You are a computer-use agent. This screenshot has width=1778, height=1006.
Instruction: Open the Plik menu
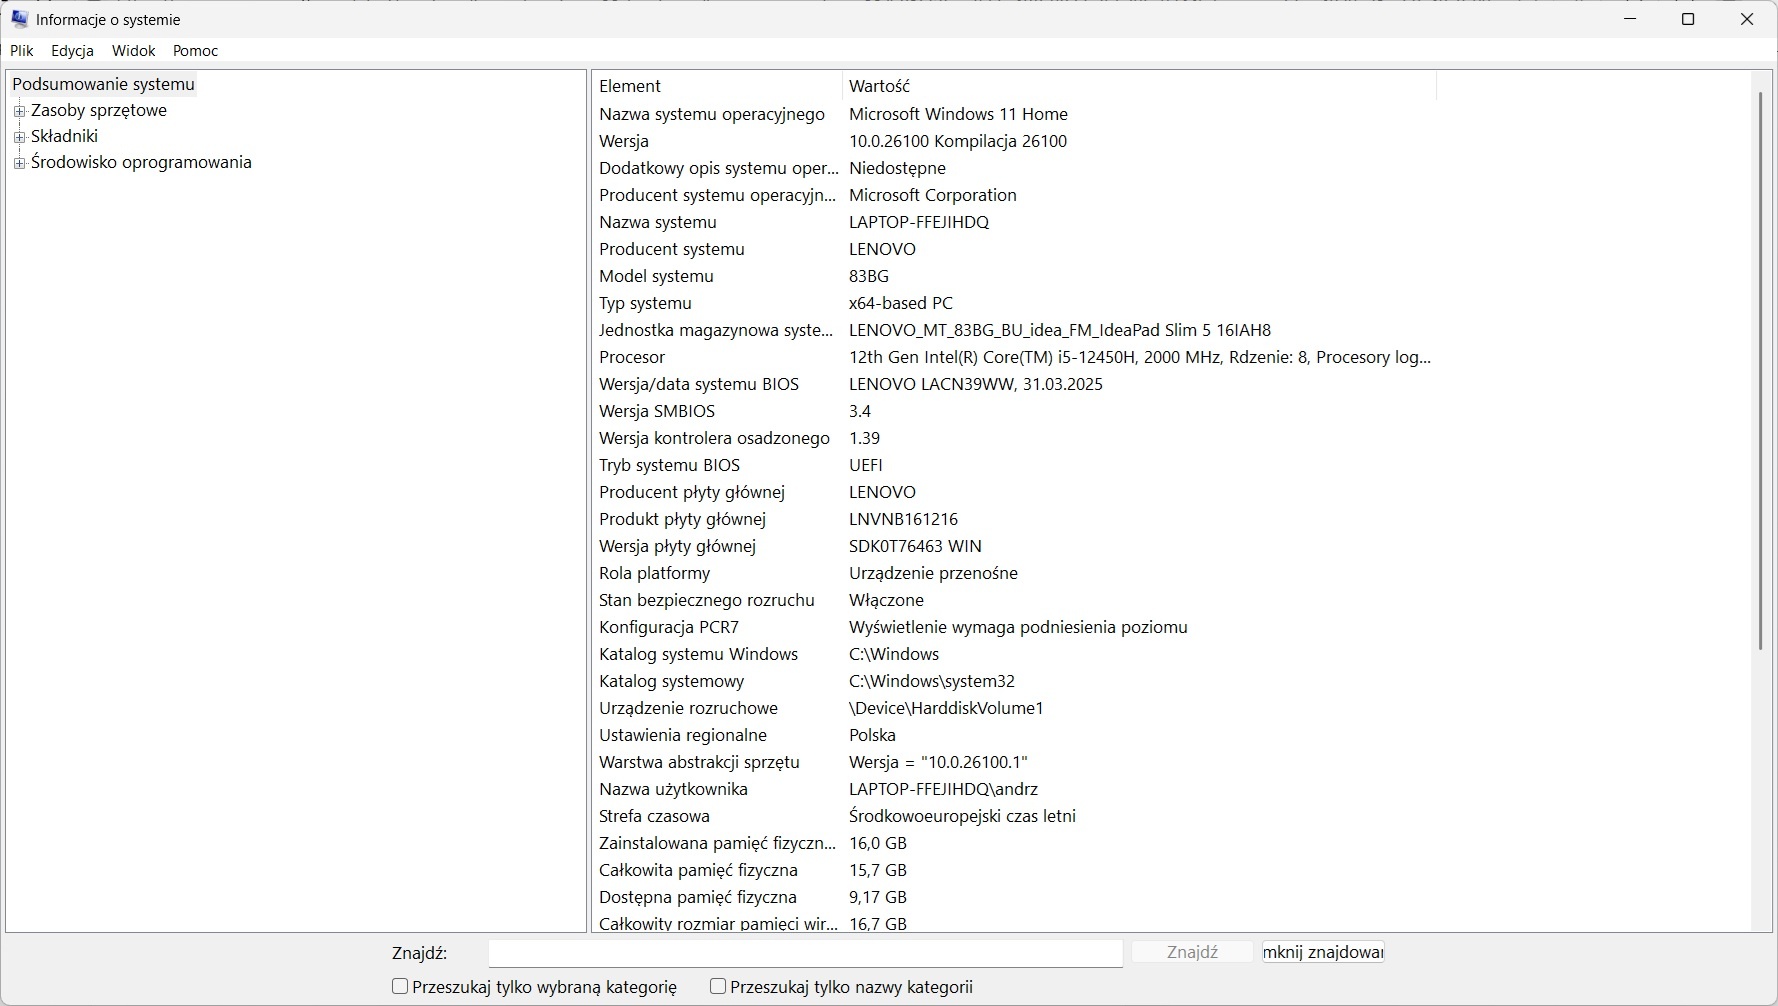[x=22, y=51]
